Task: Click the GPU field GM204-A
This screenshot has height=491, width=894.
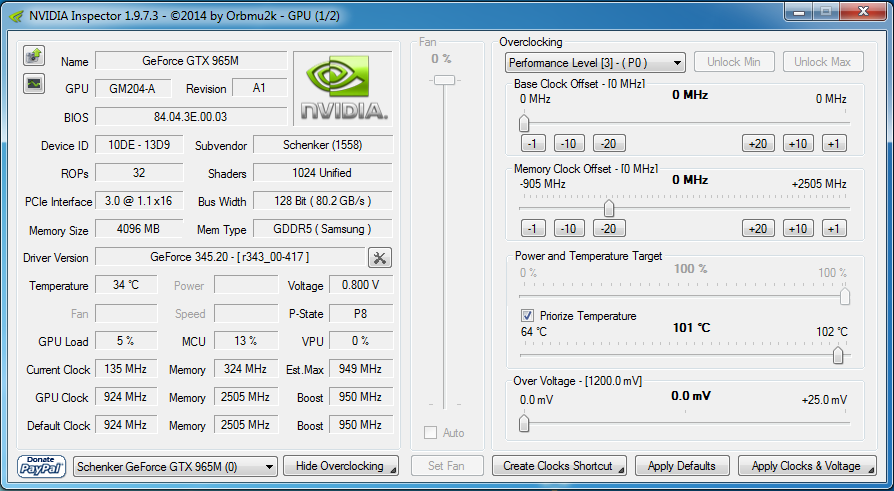Action: (x=132, y=88)
